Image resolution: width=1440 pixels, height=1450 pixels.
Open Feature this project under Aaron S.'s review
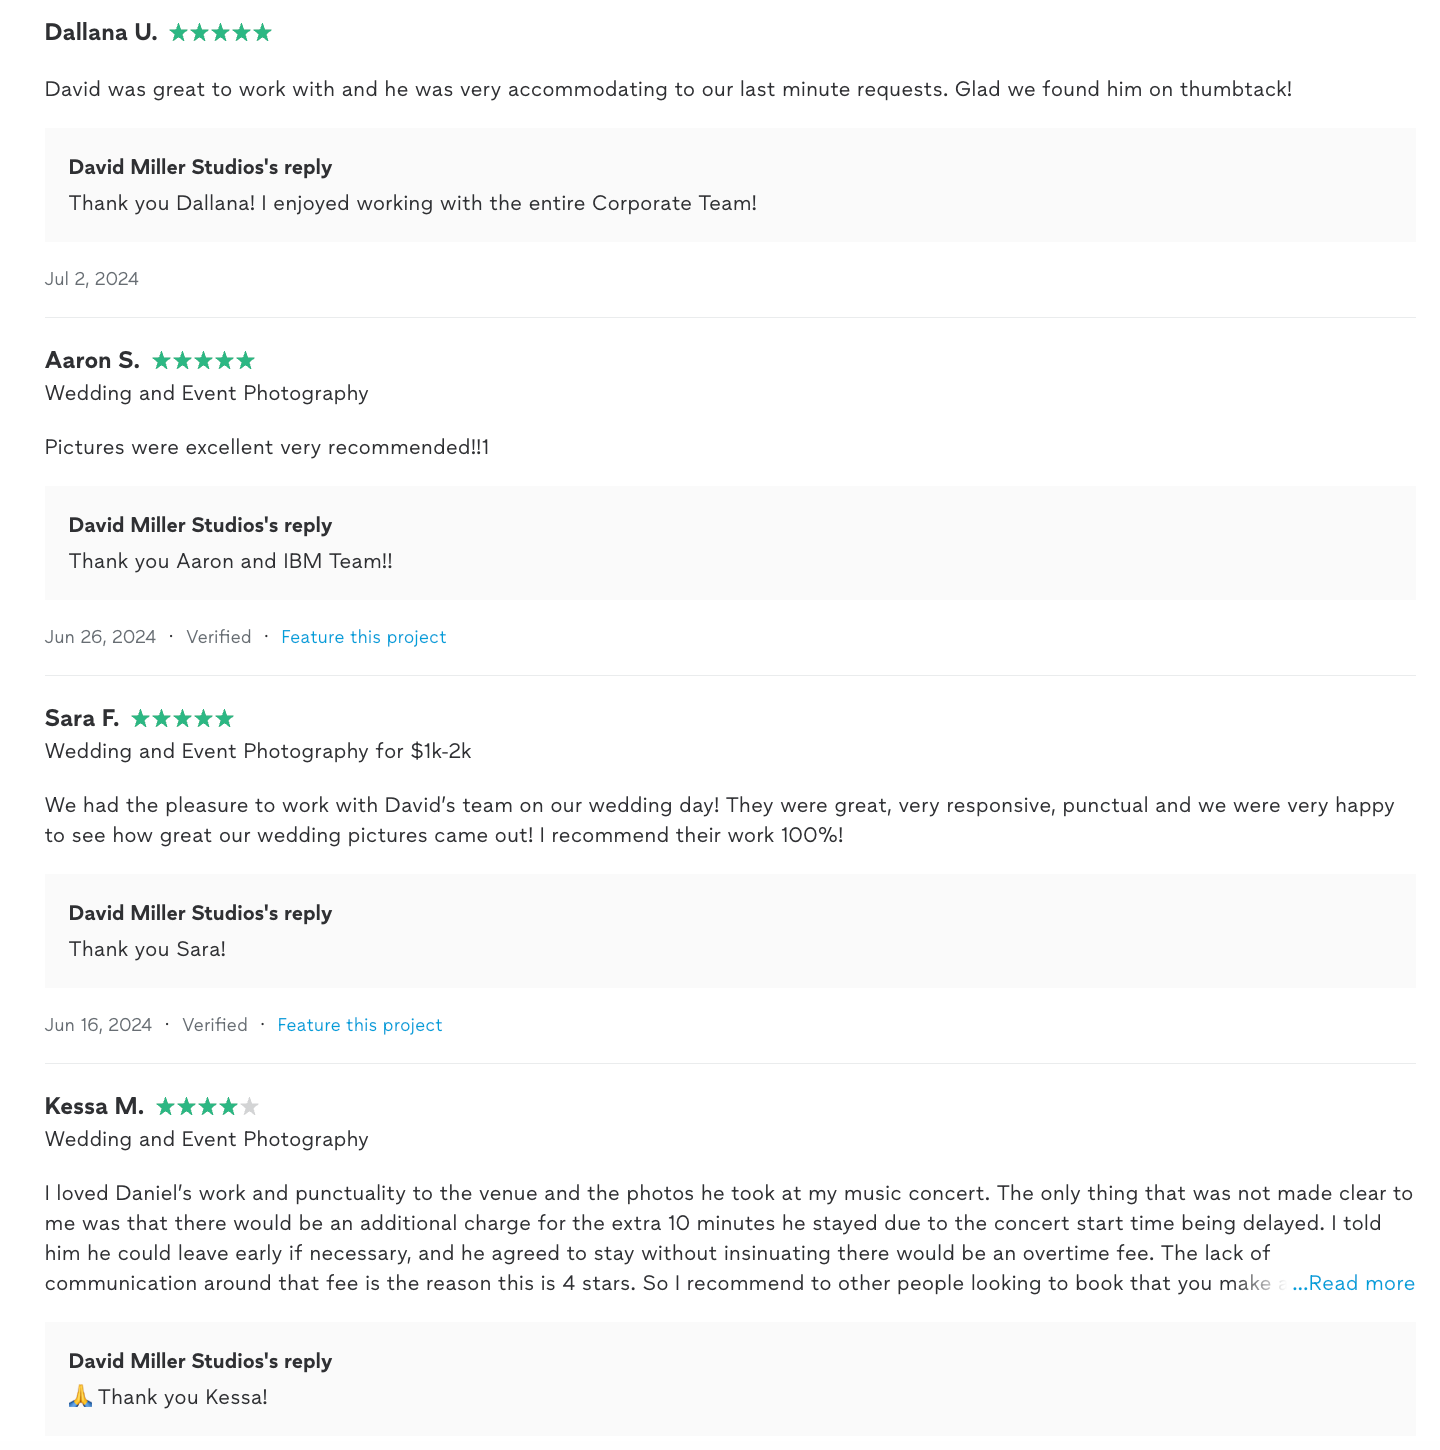pyautogui.click(x=363, y=637)
